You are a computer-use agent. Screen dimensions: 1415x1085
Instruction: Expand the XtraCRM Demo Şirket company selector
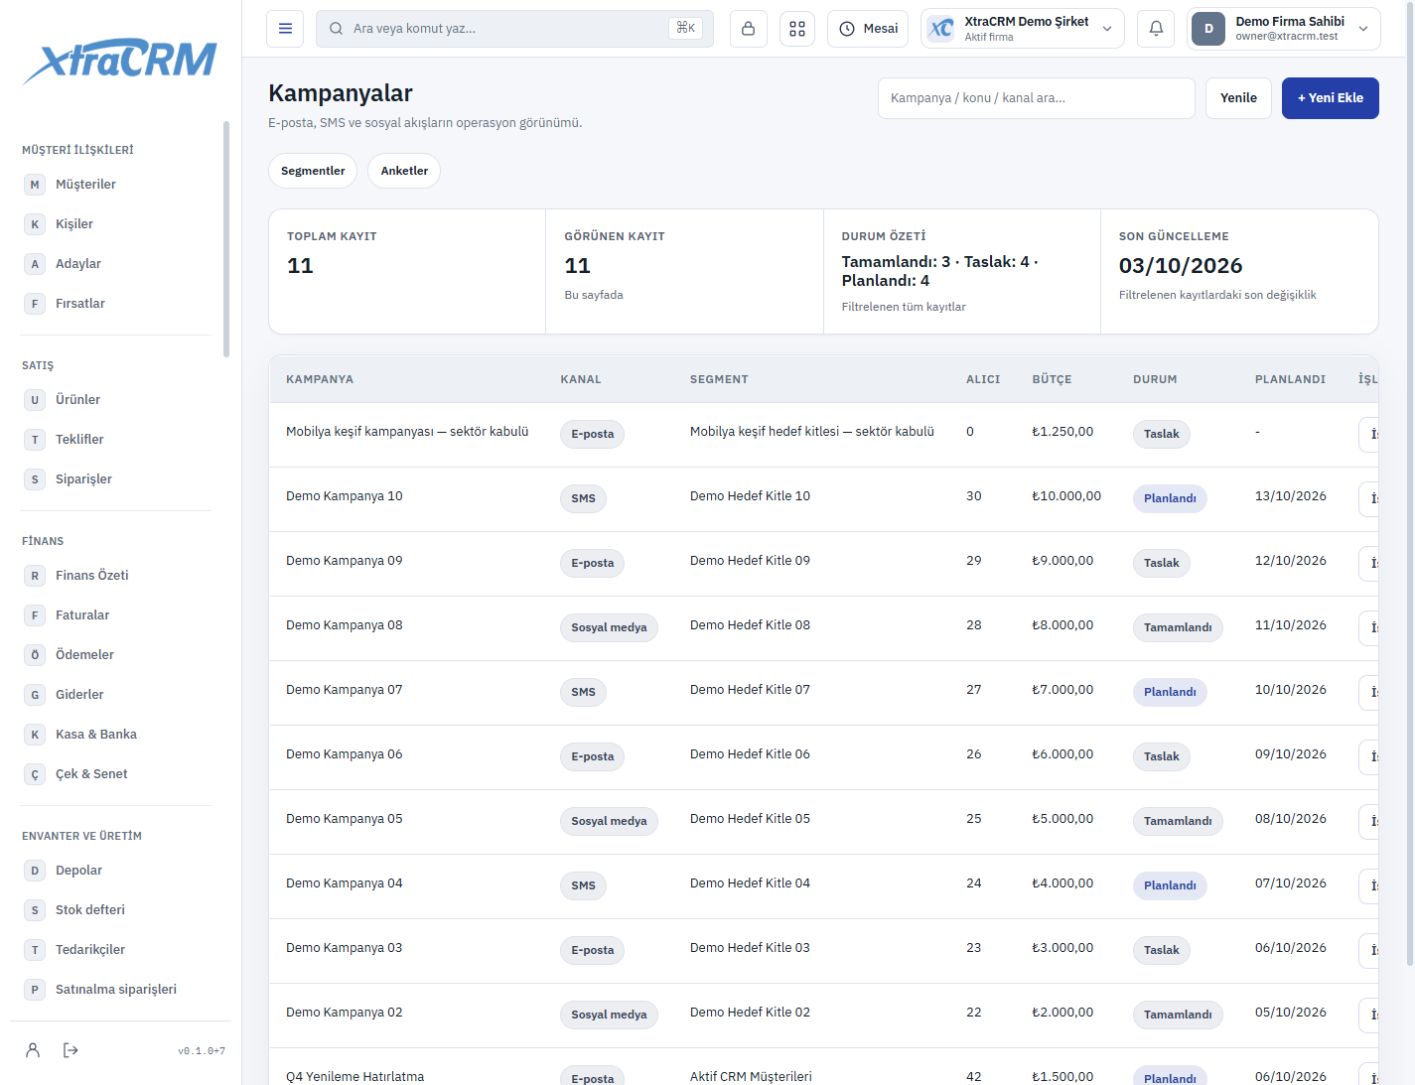[x=1022, y=29]
